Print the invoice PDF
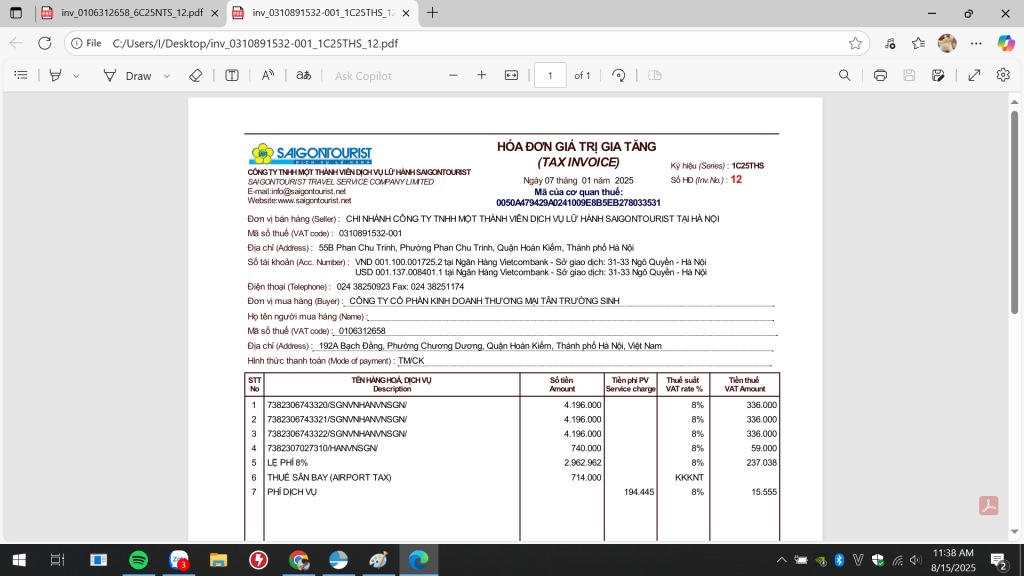The image size is (1024, 576). tap(880, 75)
